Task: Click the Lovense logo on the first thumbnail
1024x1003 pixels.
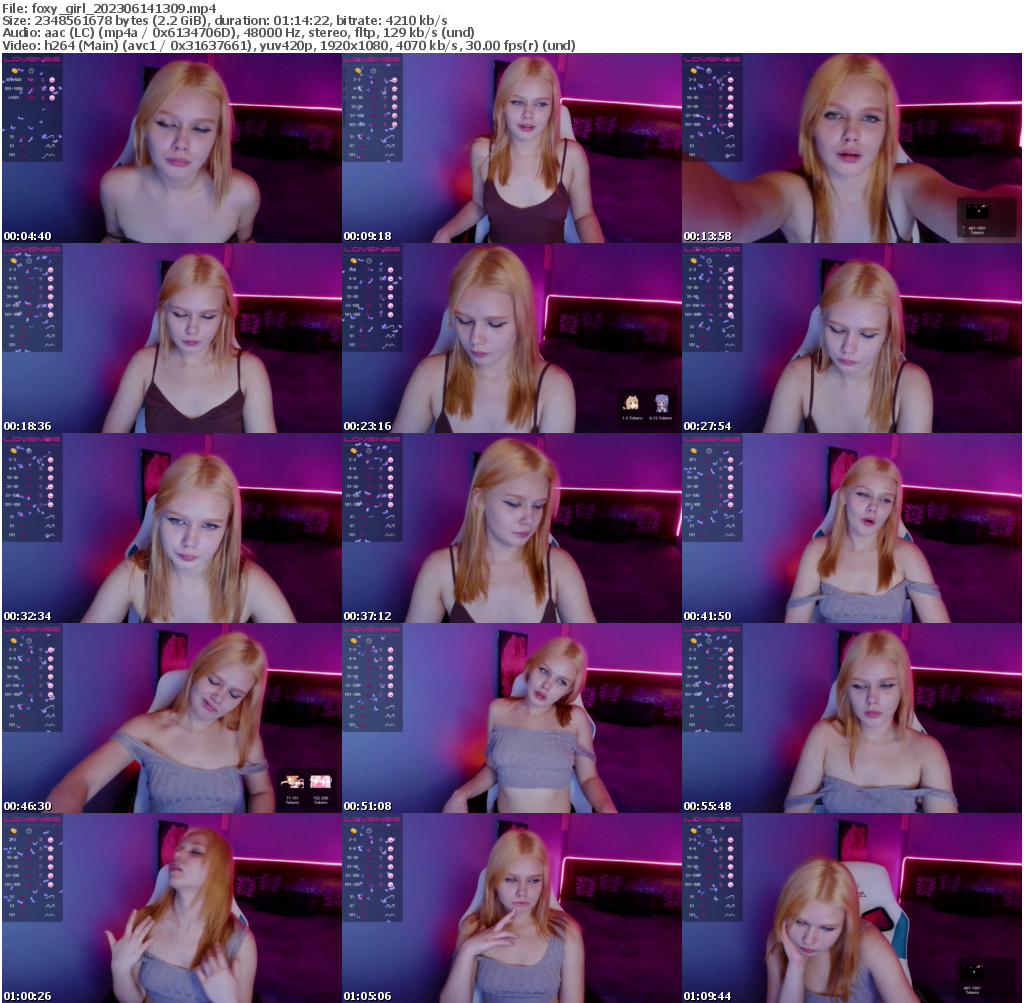Action: click(x=32, y=59)
